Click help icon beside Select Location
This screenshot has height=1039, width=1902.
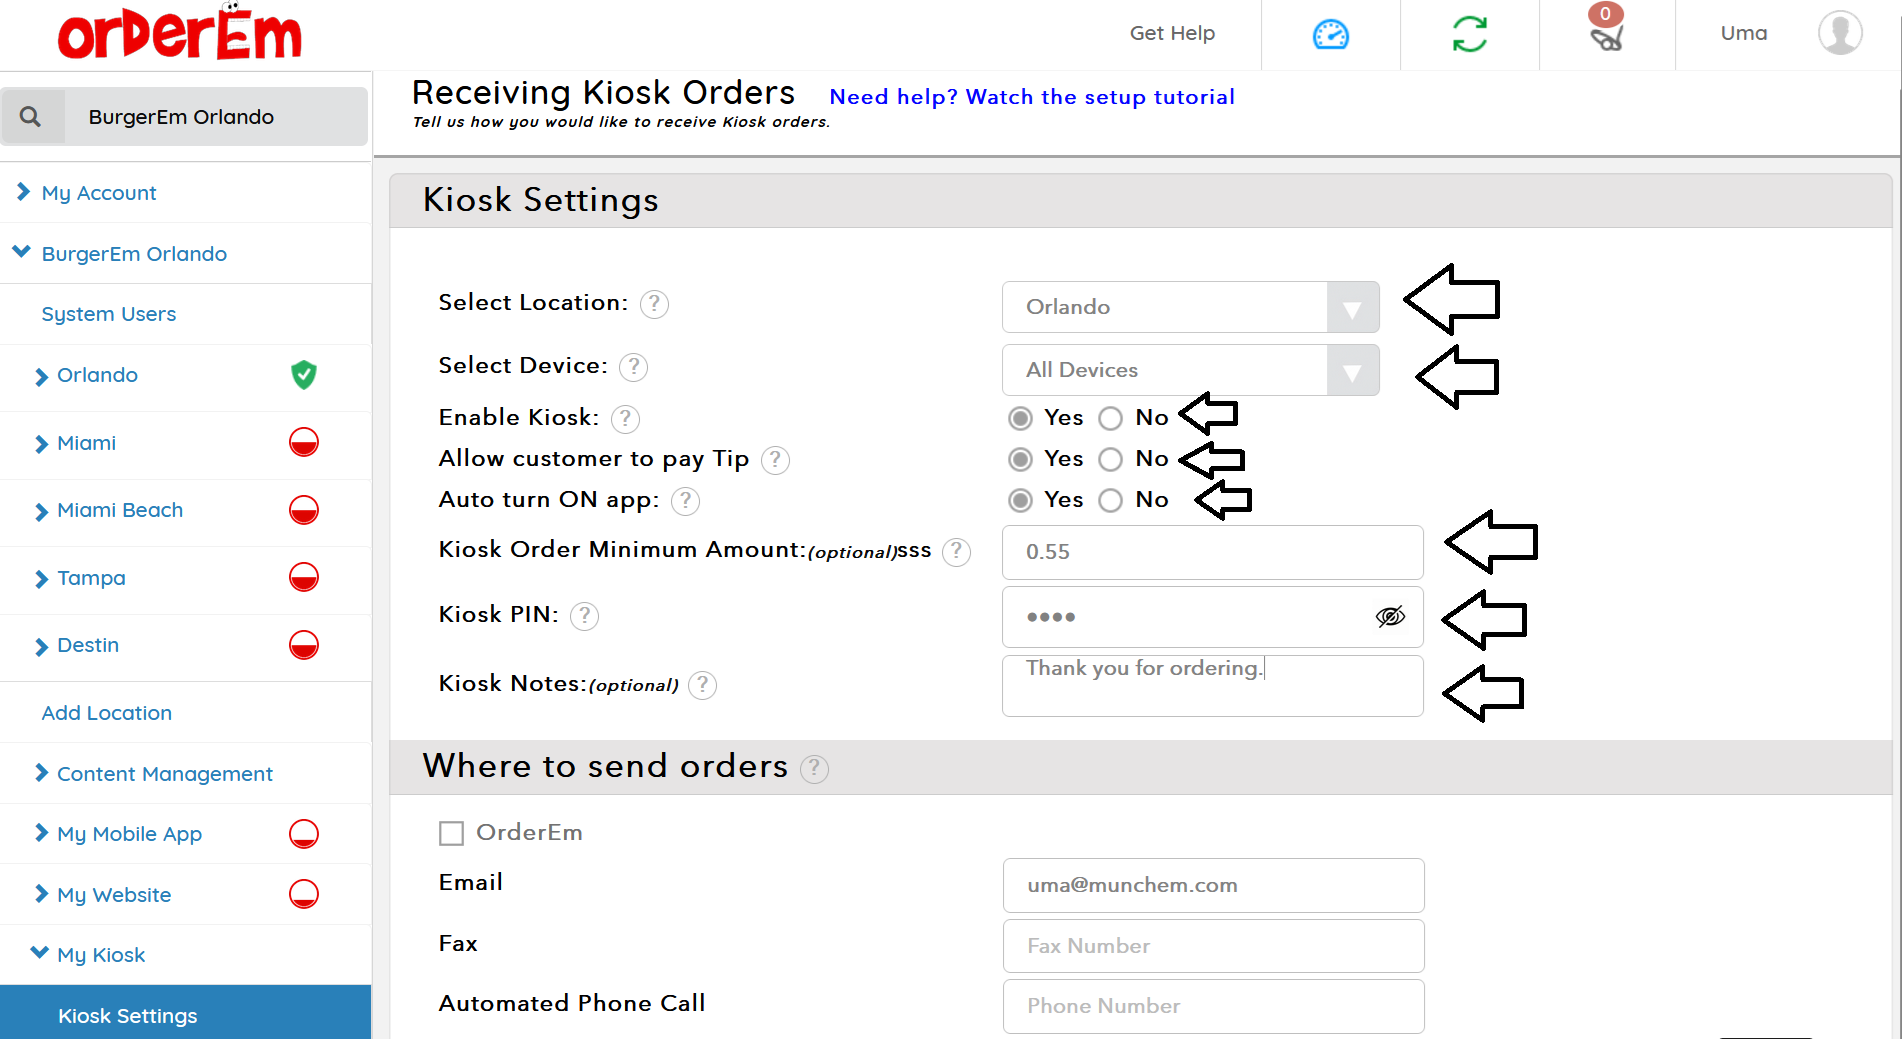(x=654, y=304)
